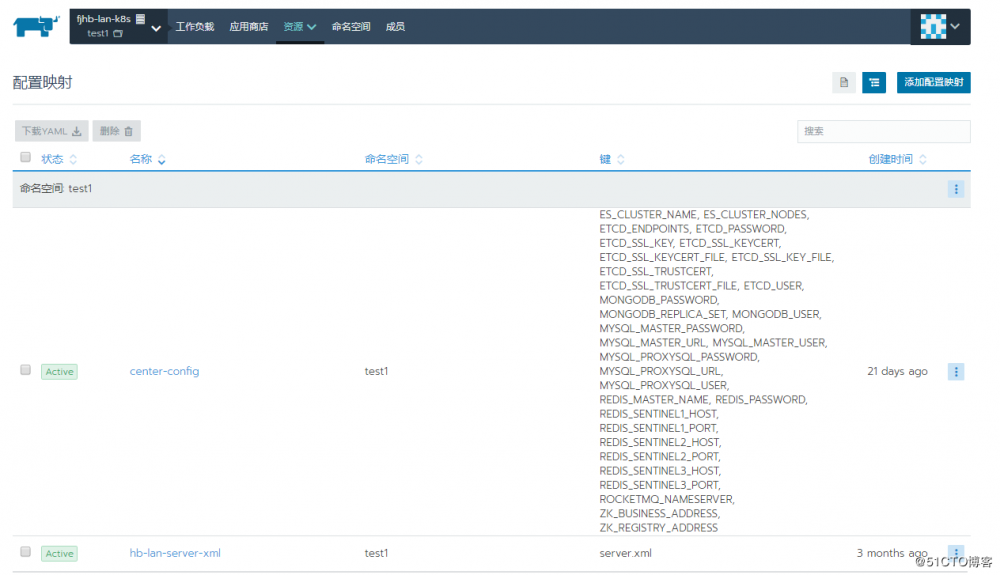Open the 应用商店 menu
This screenshot has height=575, width=1000.
249,27
